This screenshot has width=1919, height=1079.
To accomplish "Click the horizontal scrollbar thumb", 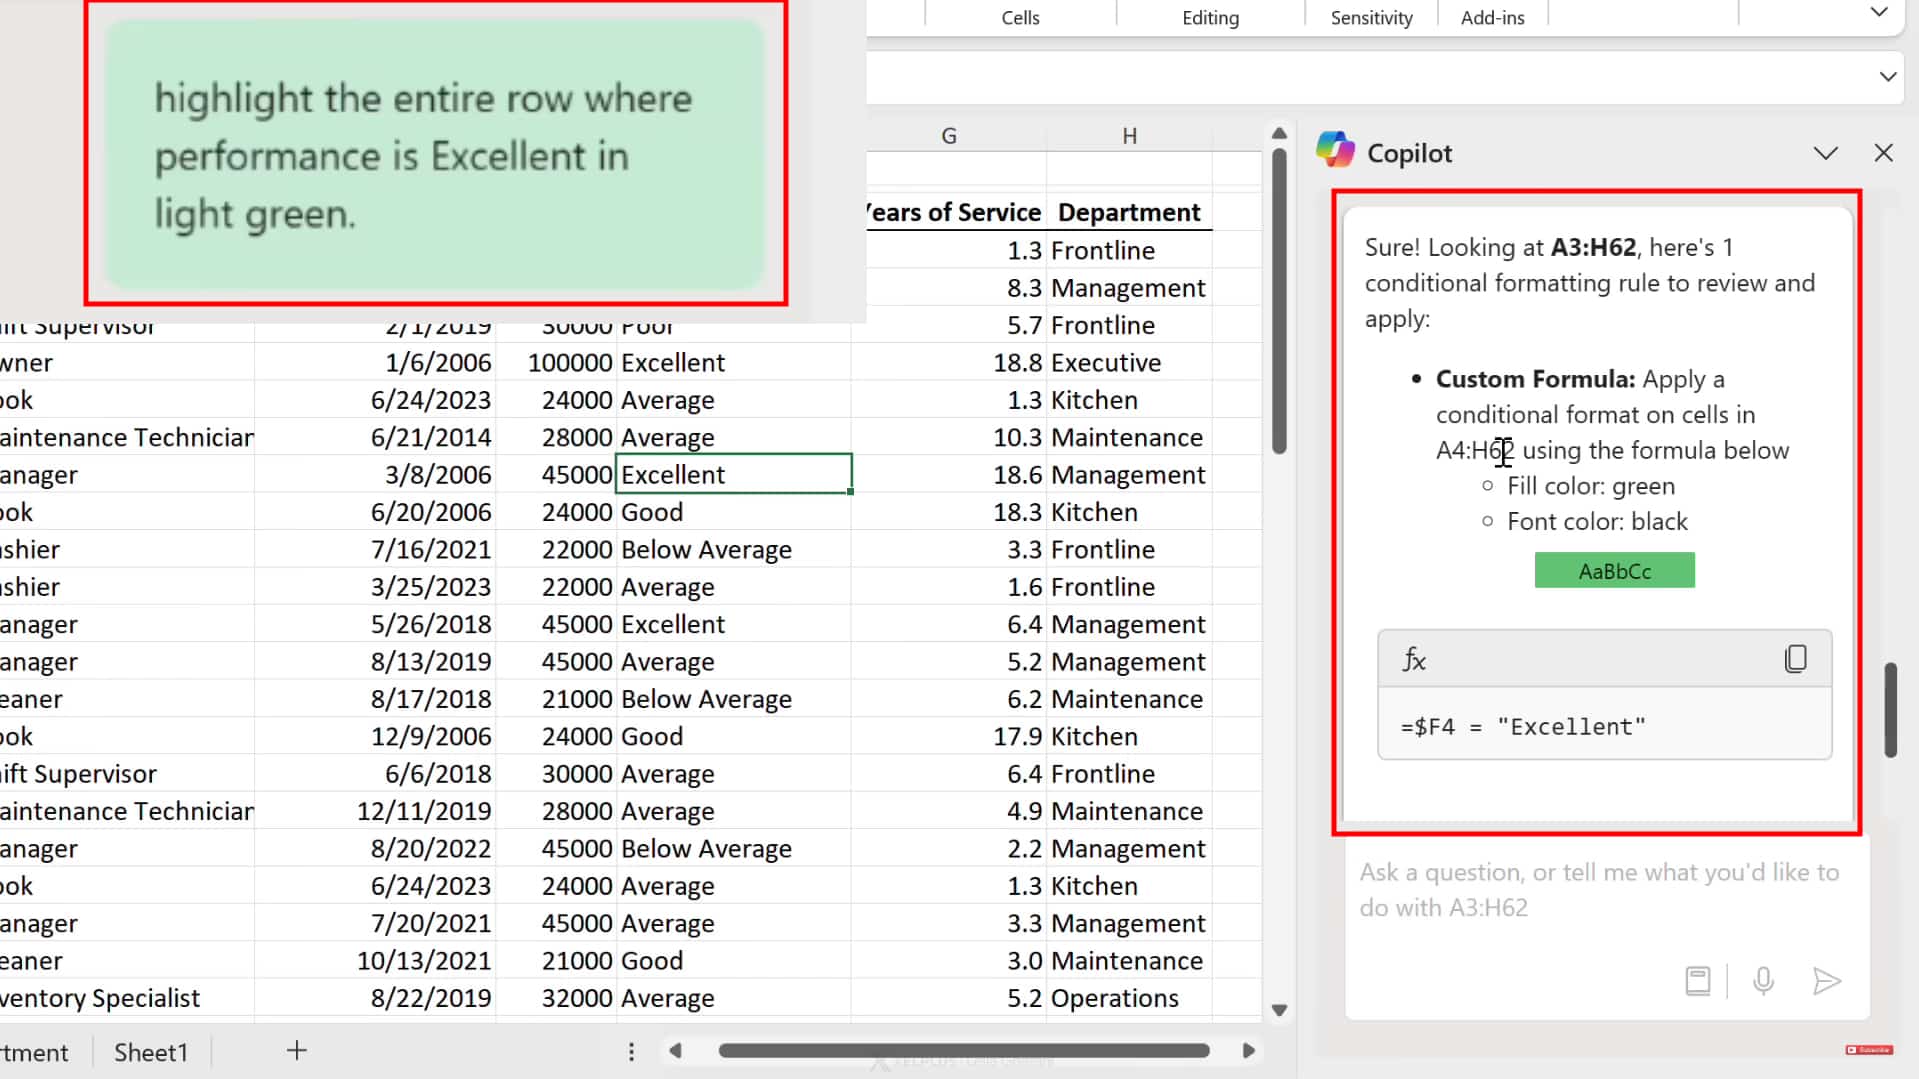I will point(964,1051).
